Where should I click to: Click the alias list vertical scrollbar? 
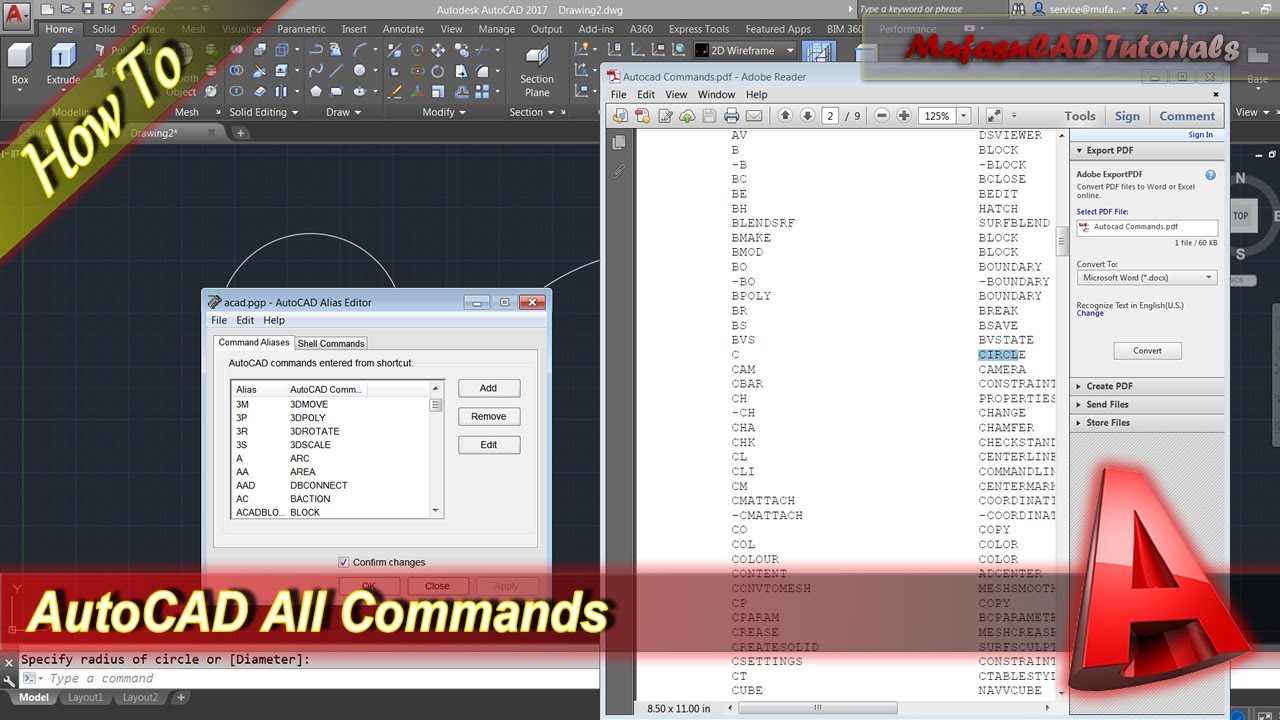436,448
